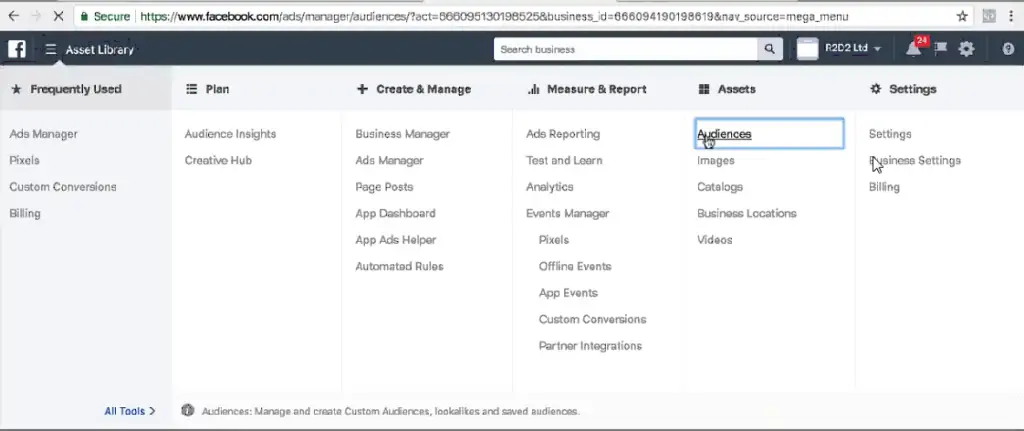Open Events Manager
Viewport: 1024px width, 431px height.
coord(568,214)
